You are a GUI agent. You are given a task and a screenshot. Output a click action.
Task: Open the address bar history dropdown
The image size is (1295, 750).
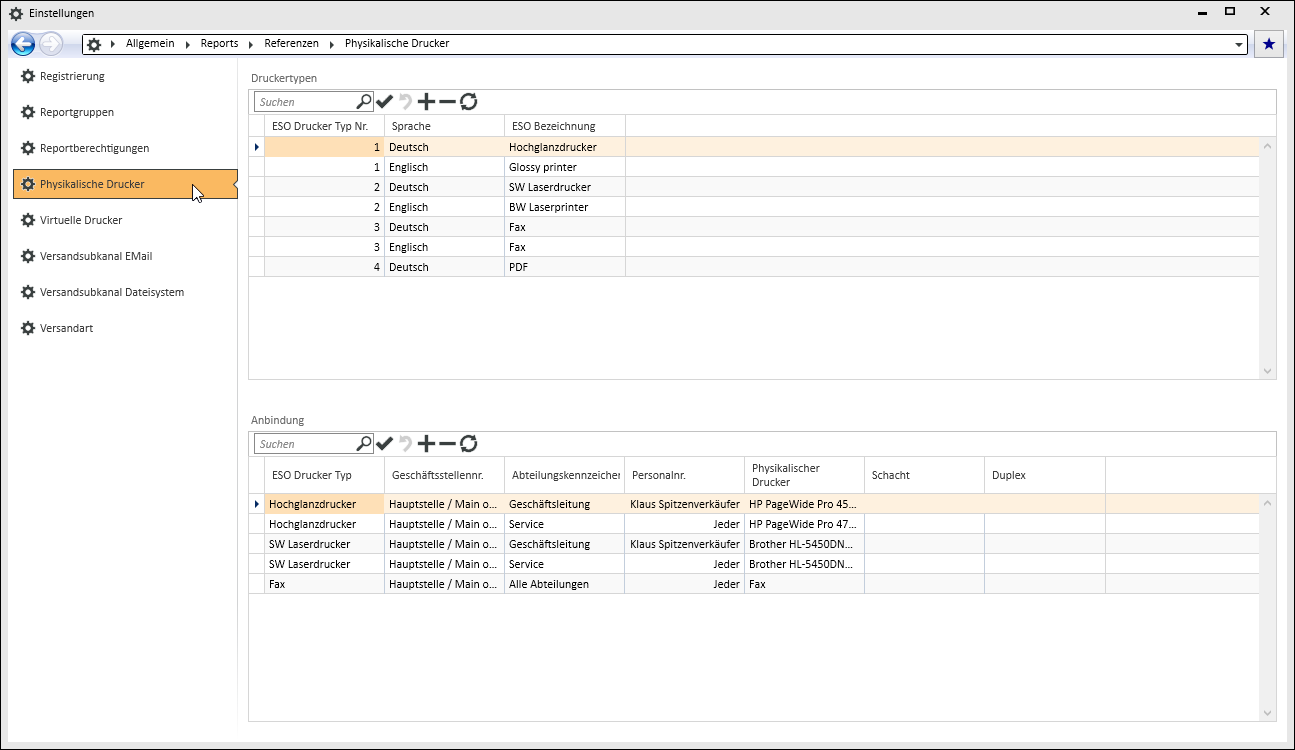[x=1240, y=45]
